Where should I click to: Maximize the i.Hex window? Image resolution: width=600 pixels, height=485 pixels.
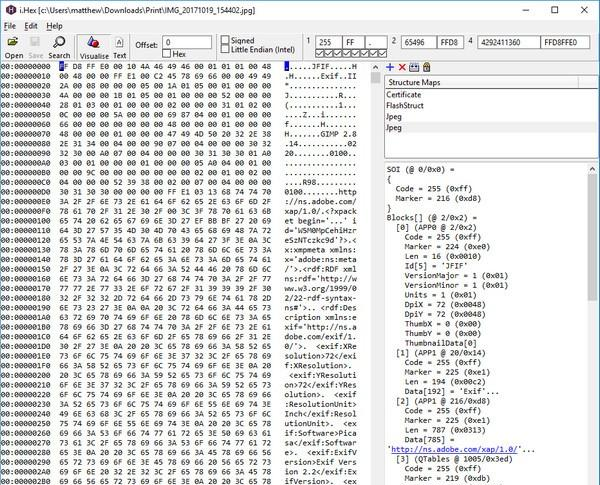tap(554, 10)
